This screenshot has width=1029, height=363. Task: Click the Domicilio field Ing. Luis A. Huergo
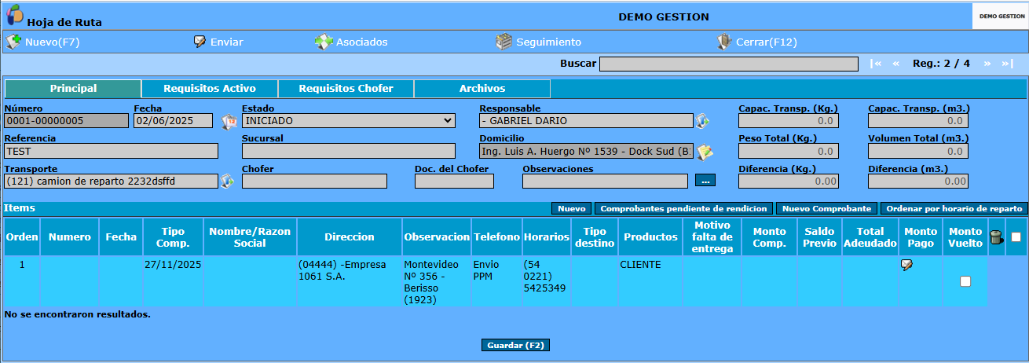tap(586, 152)
